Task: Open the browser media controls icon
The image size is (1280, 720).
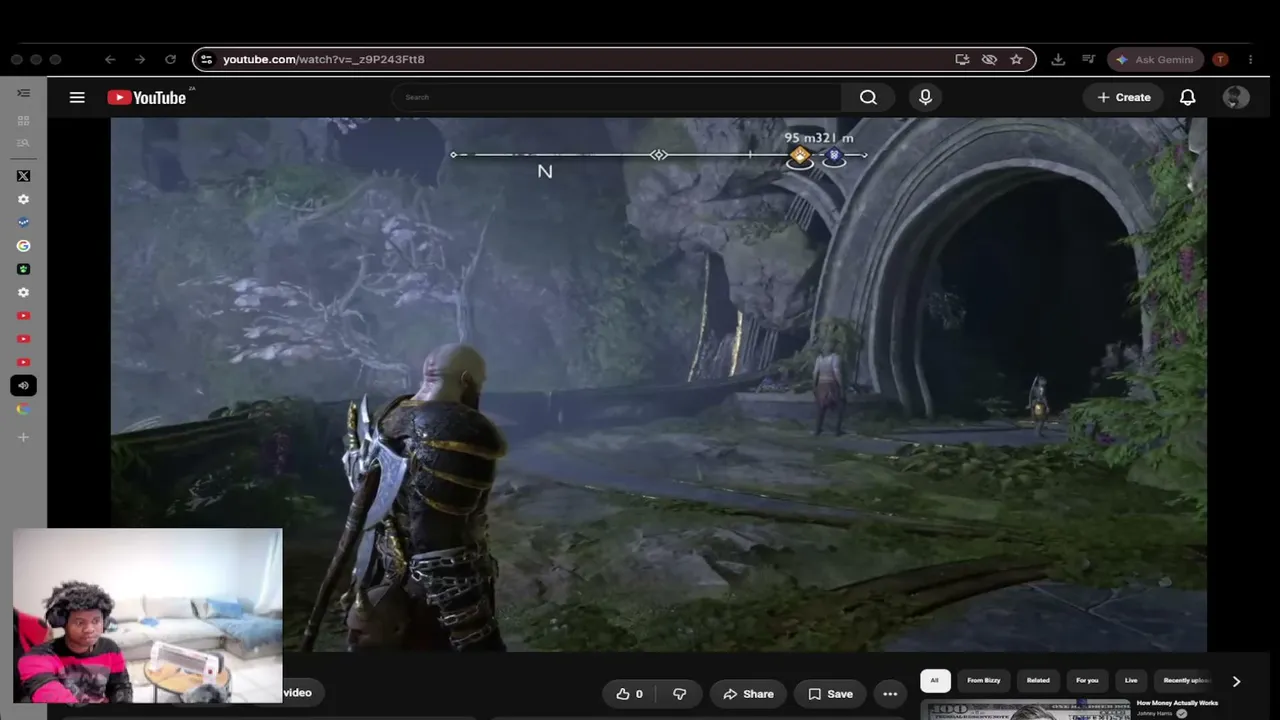Action: tap(1088, 60)
